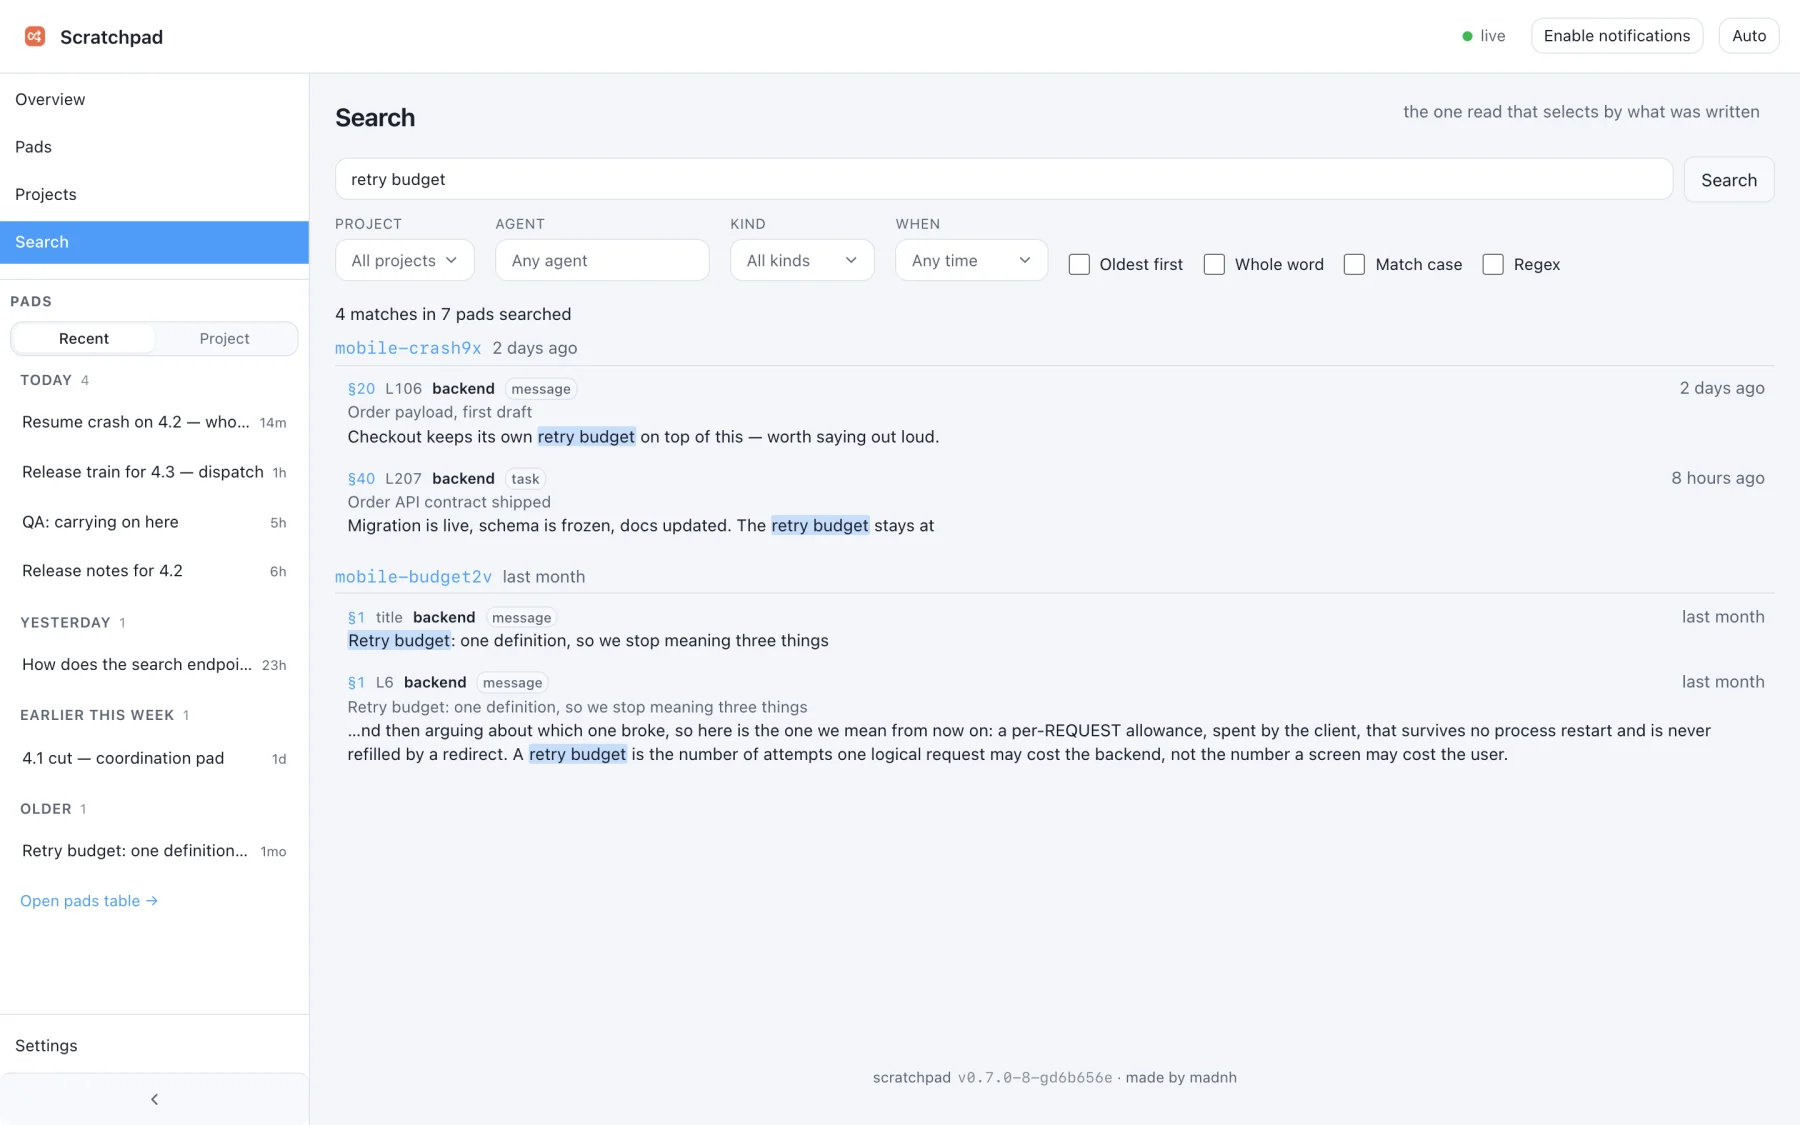Focus the retry budget search field
The height and width of the screenshot is (1125, 1800).
point(1004,179)
